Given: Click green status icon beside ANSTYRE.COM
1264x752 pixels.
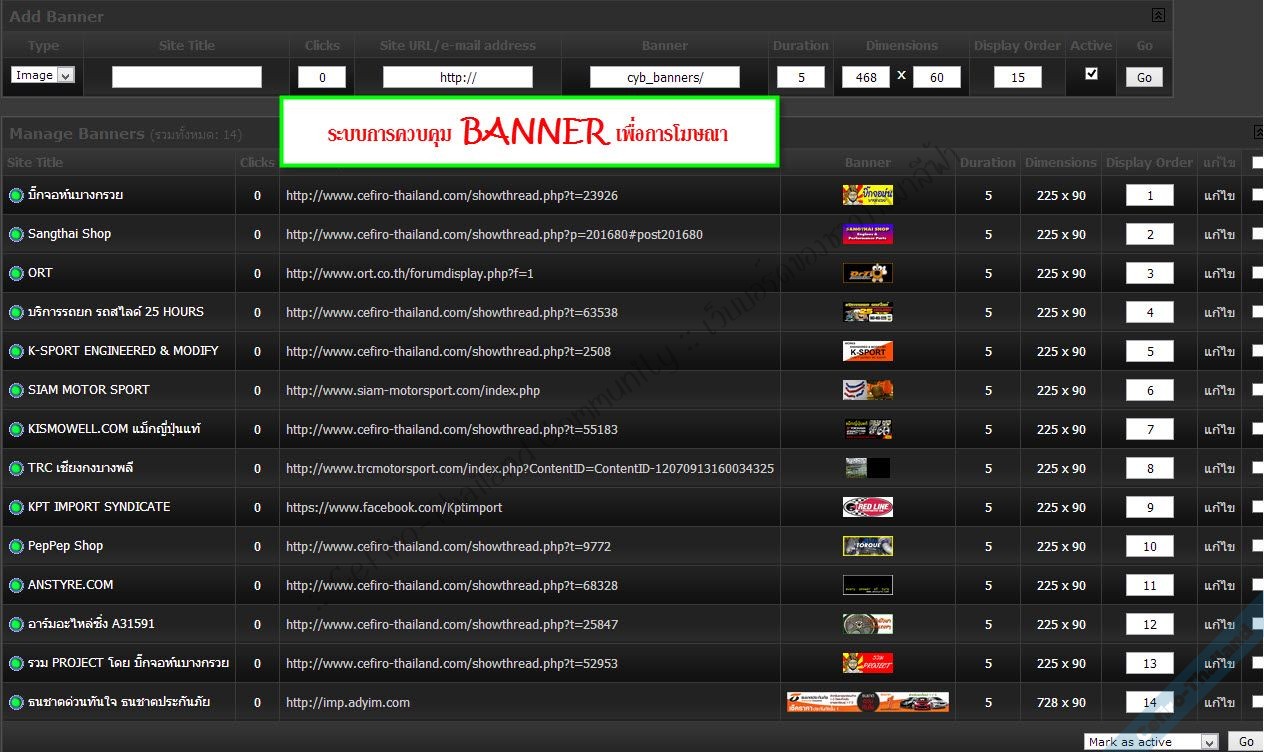Looking at the screenshot, I should click(x=16, y=585).
